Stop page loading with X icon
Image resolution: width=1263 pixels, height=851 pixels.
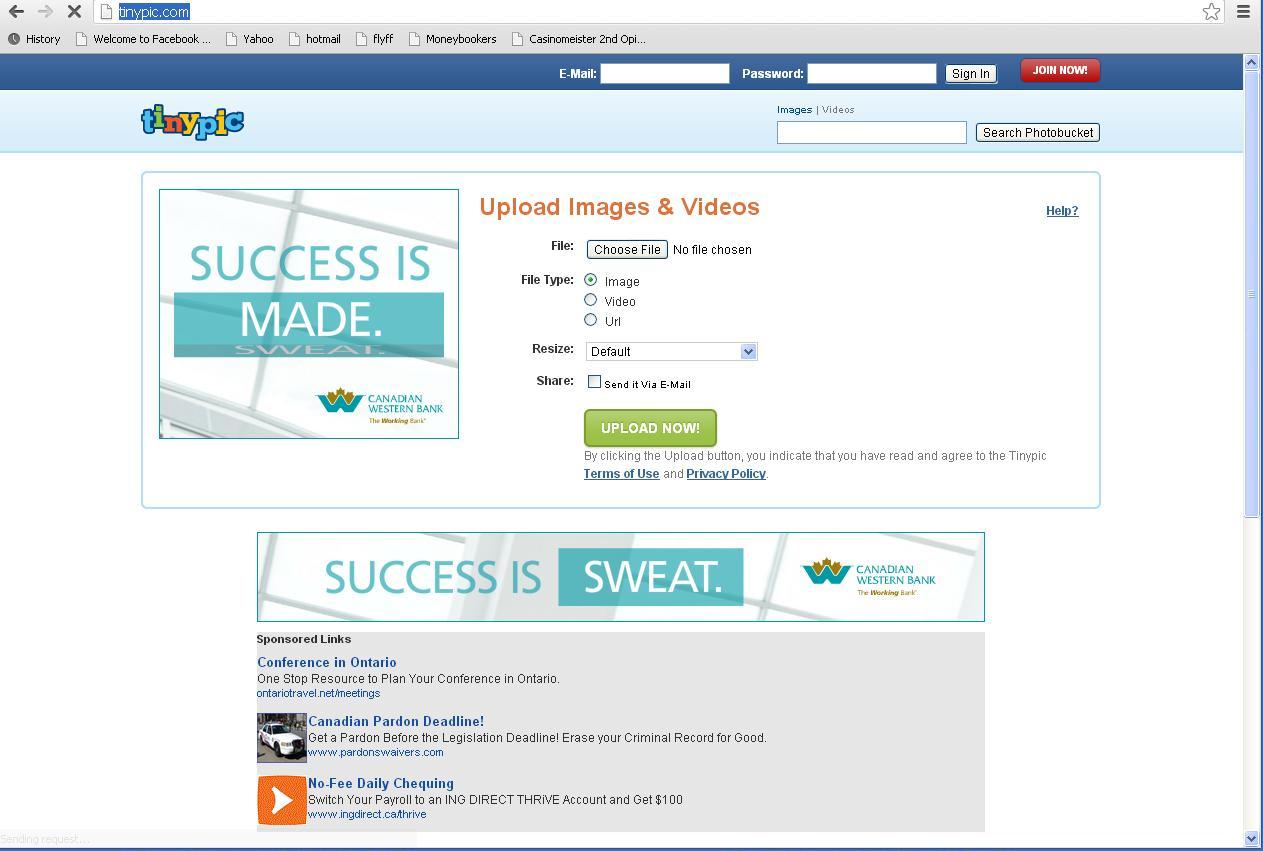pyautogui.click(x=74, y=12)
